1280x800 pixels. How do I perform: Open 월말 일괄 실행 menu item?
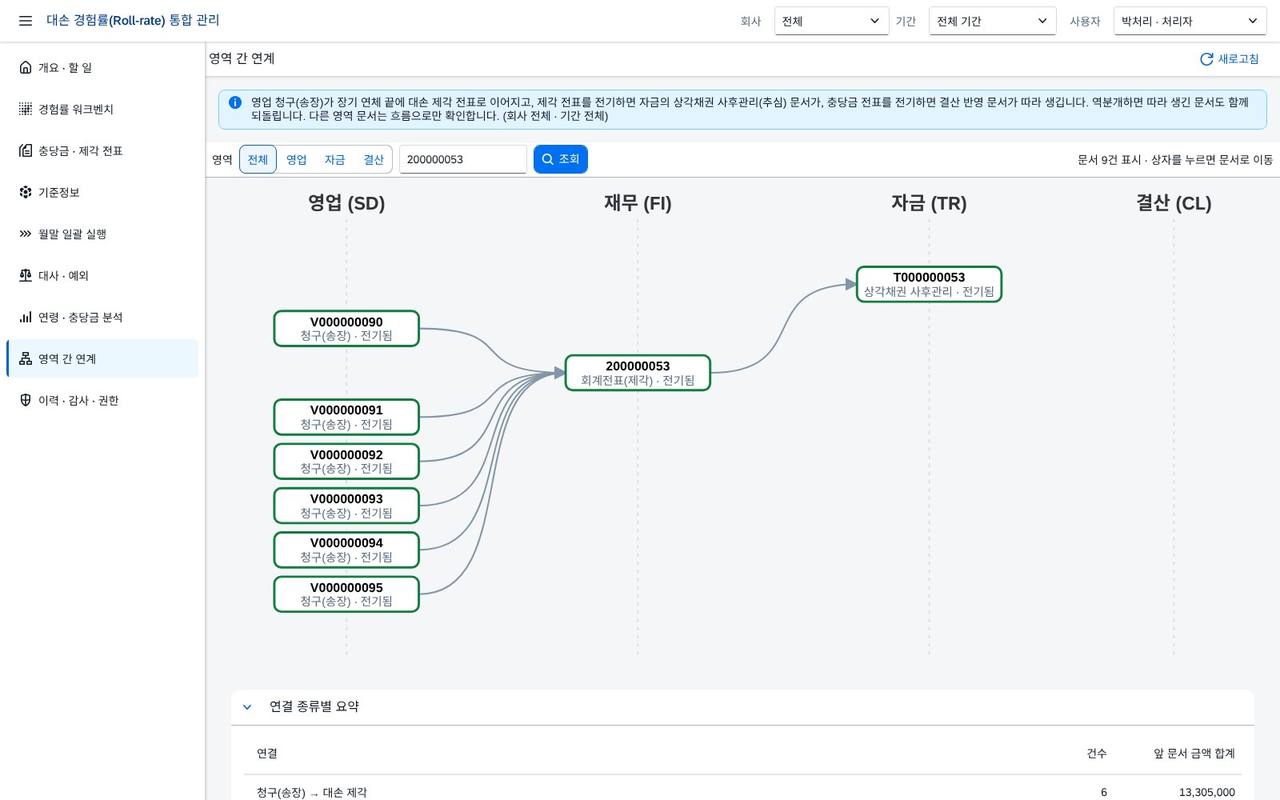102,234
